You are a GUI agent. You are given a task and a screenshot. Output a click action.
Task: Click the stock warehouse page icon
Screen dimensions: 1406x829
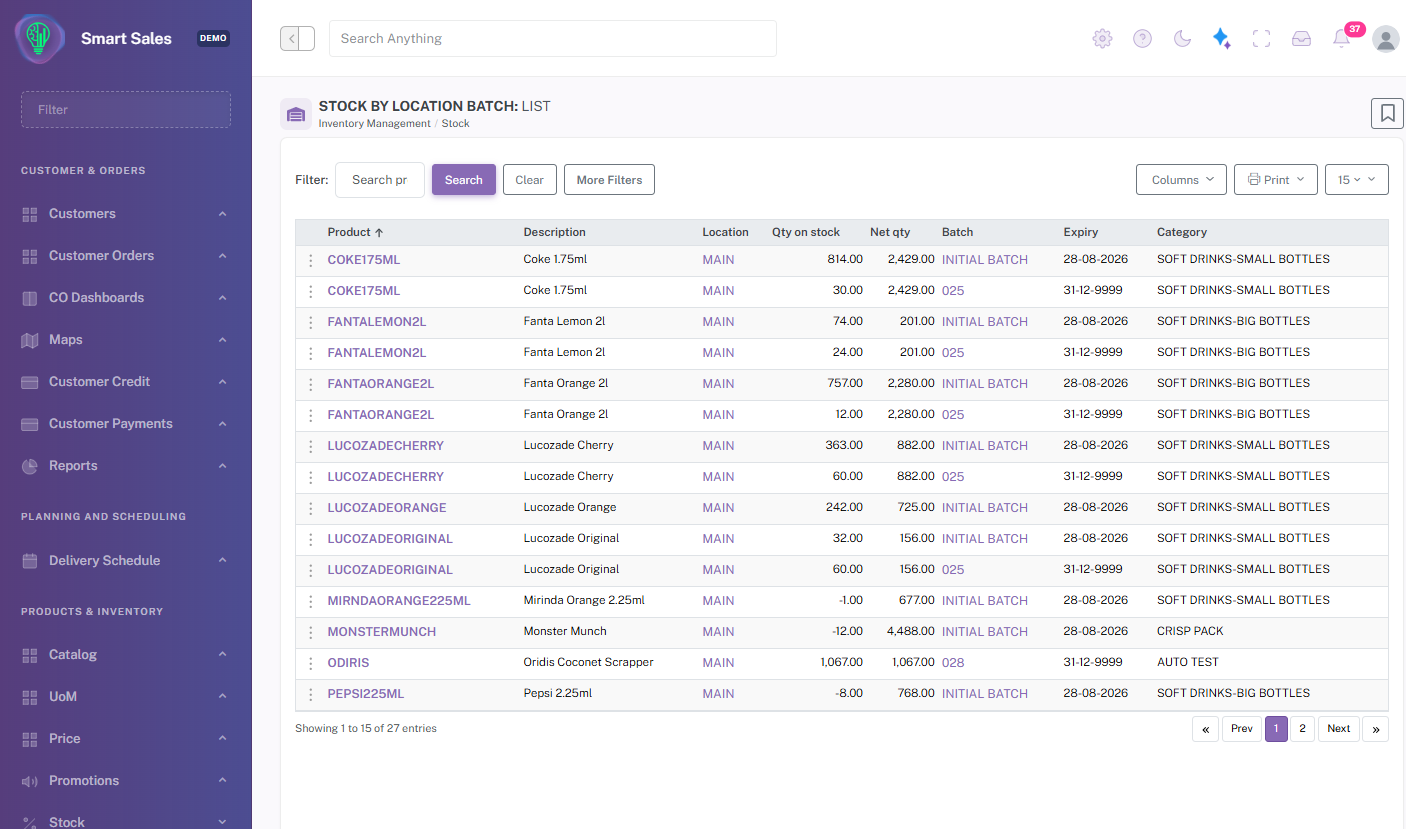(295, 114)
